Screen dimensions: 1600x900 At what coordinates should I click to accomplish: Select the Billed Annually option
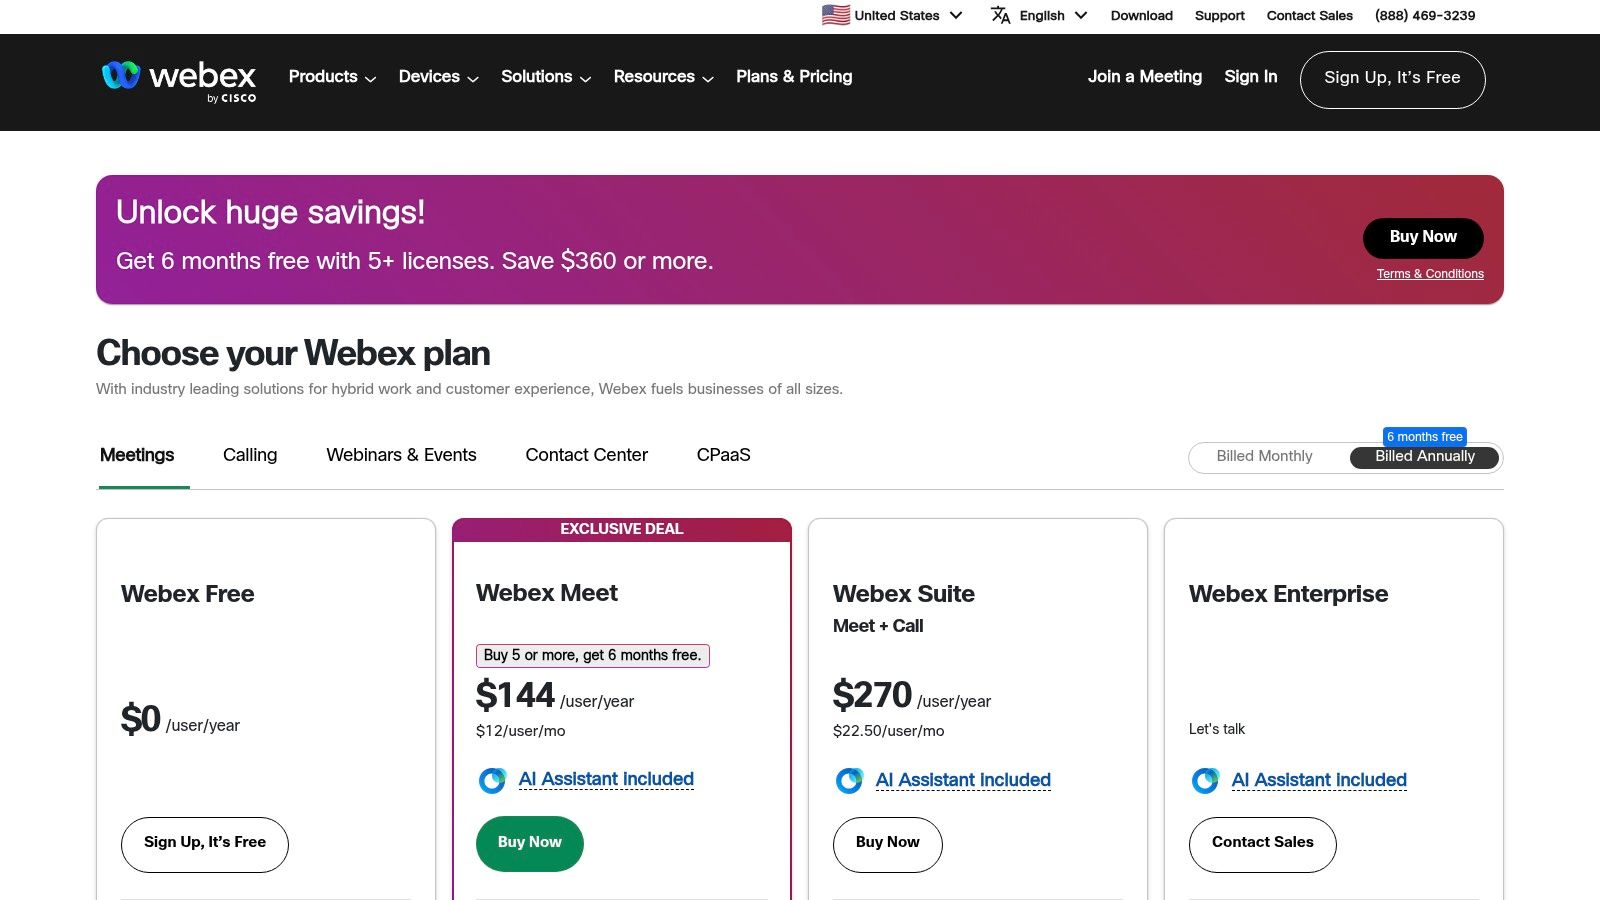[1424, 457]
